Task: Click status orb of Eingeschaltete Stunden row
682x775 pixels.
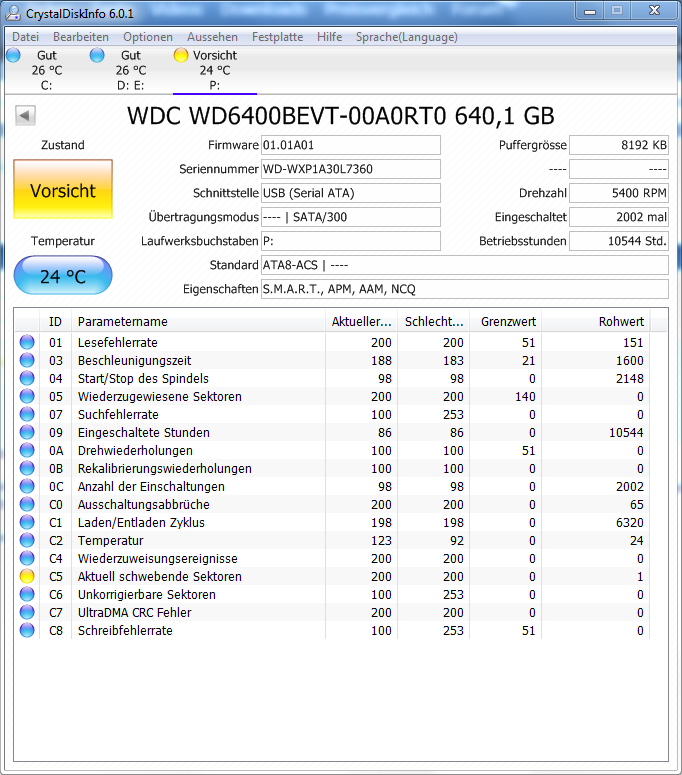Action: [27, 432]
